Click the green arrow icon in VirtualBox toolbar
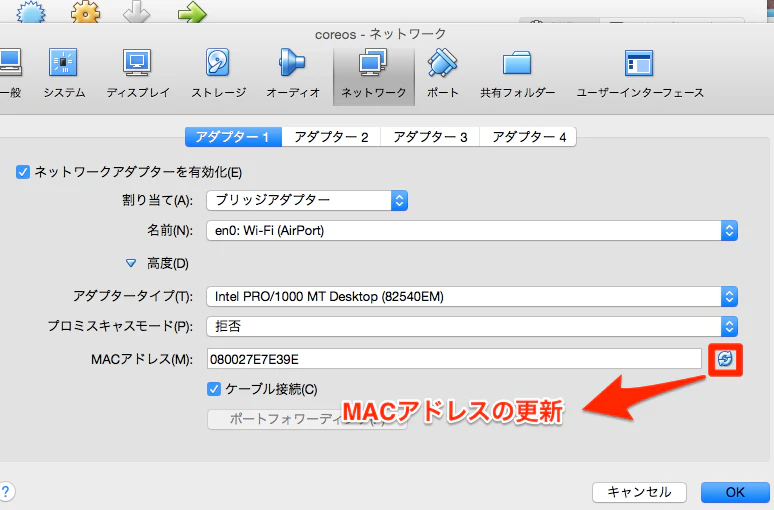This screenshot has width=774, height=510. click(191, 11)
